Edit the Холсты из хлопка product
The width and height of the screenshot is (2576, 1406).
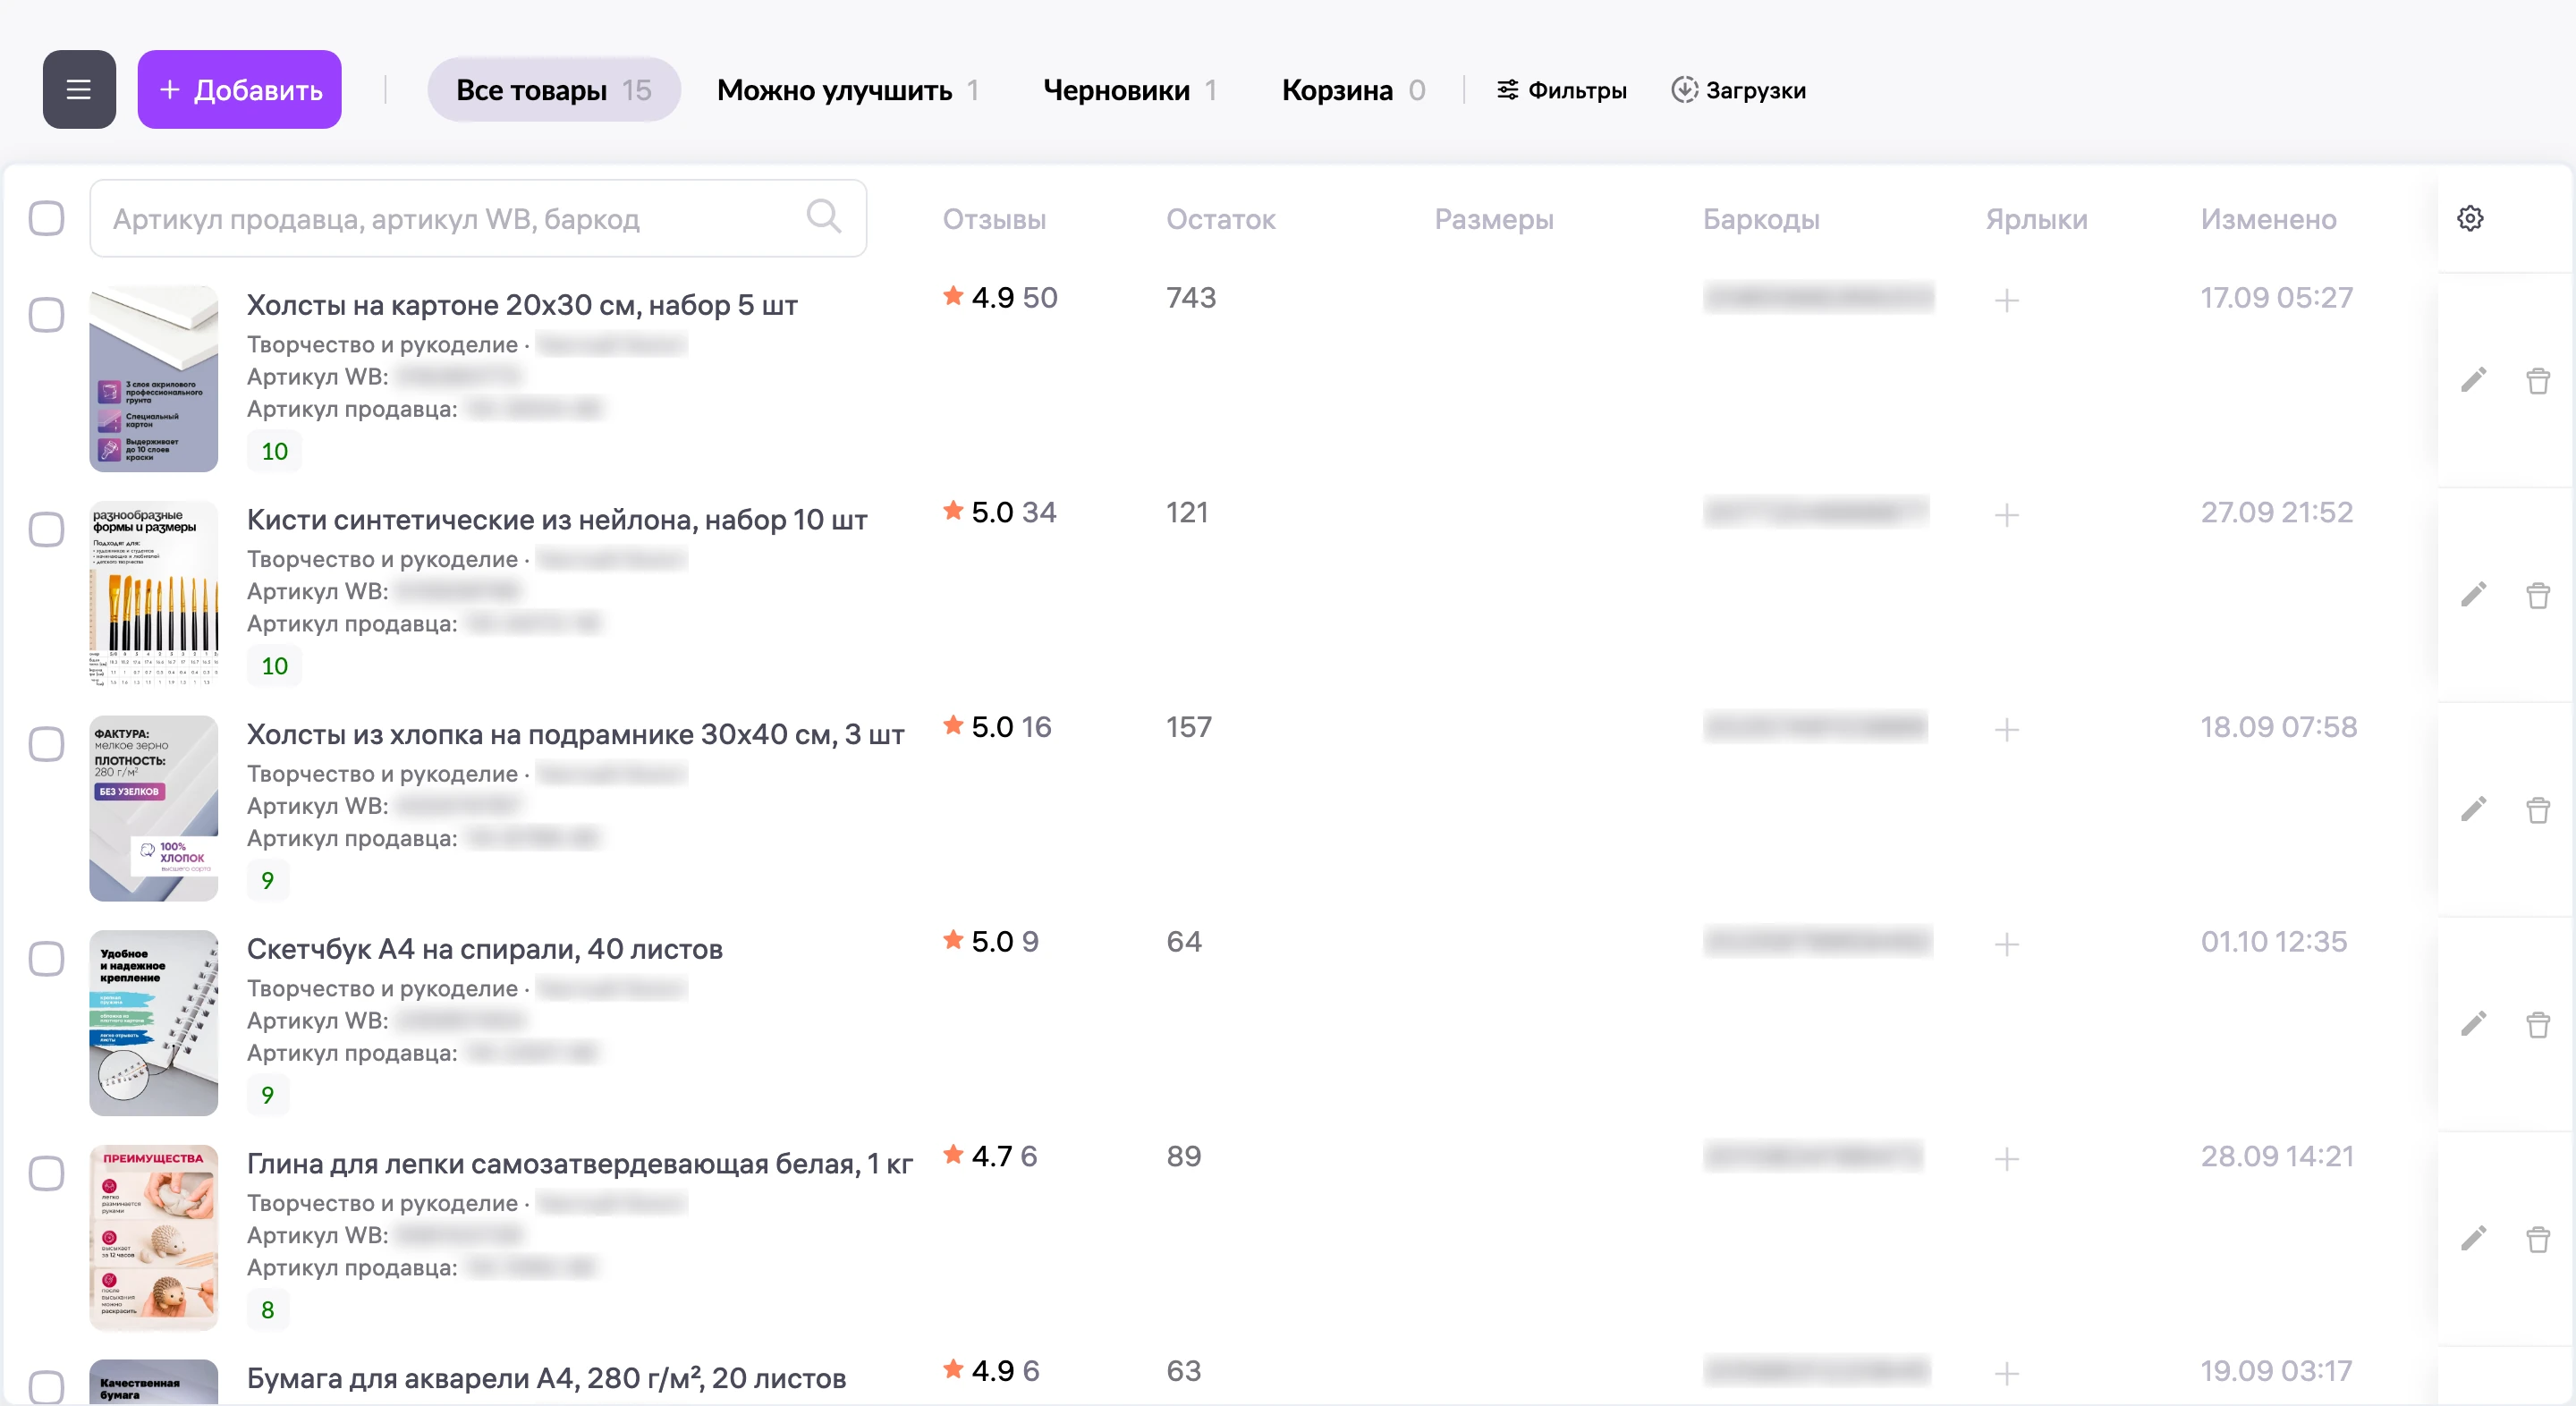click(x=2473, y=809)
